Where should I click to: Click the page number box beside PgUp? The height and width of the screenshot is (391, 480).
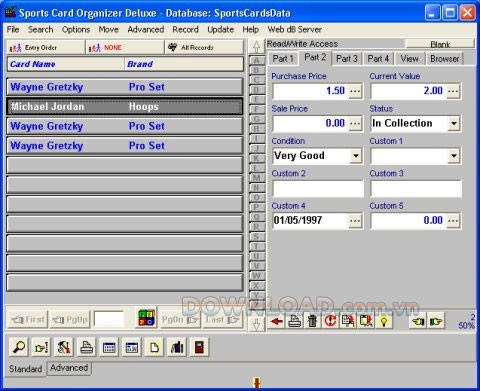tap(109, 319)
